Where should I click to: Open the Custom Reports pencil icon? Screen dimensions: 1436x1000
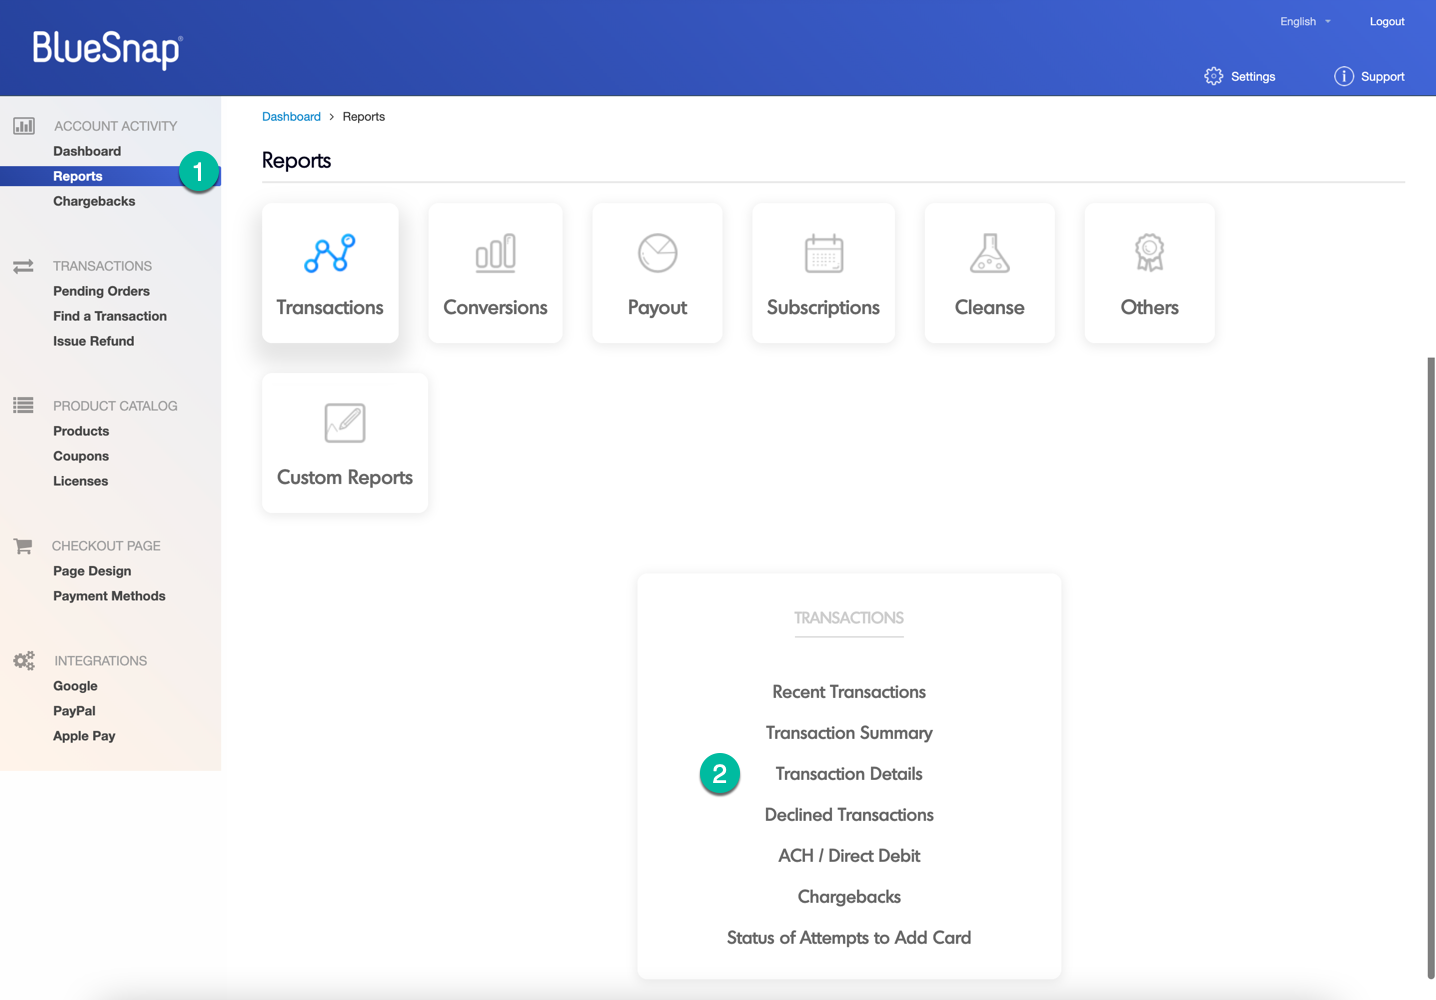pos(345,423)
